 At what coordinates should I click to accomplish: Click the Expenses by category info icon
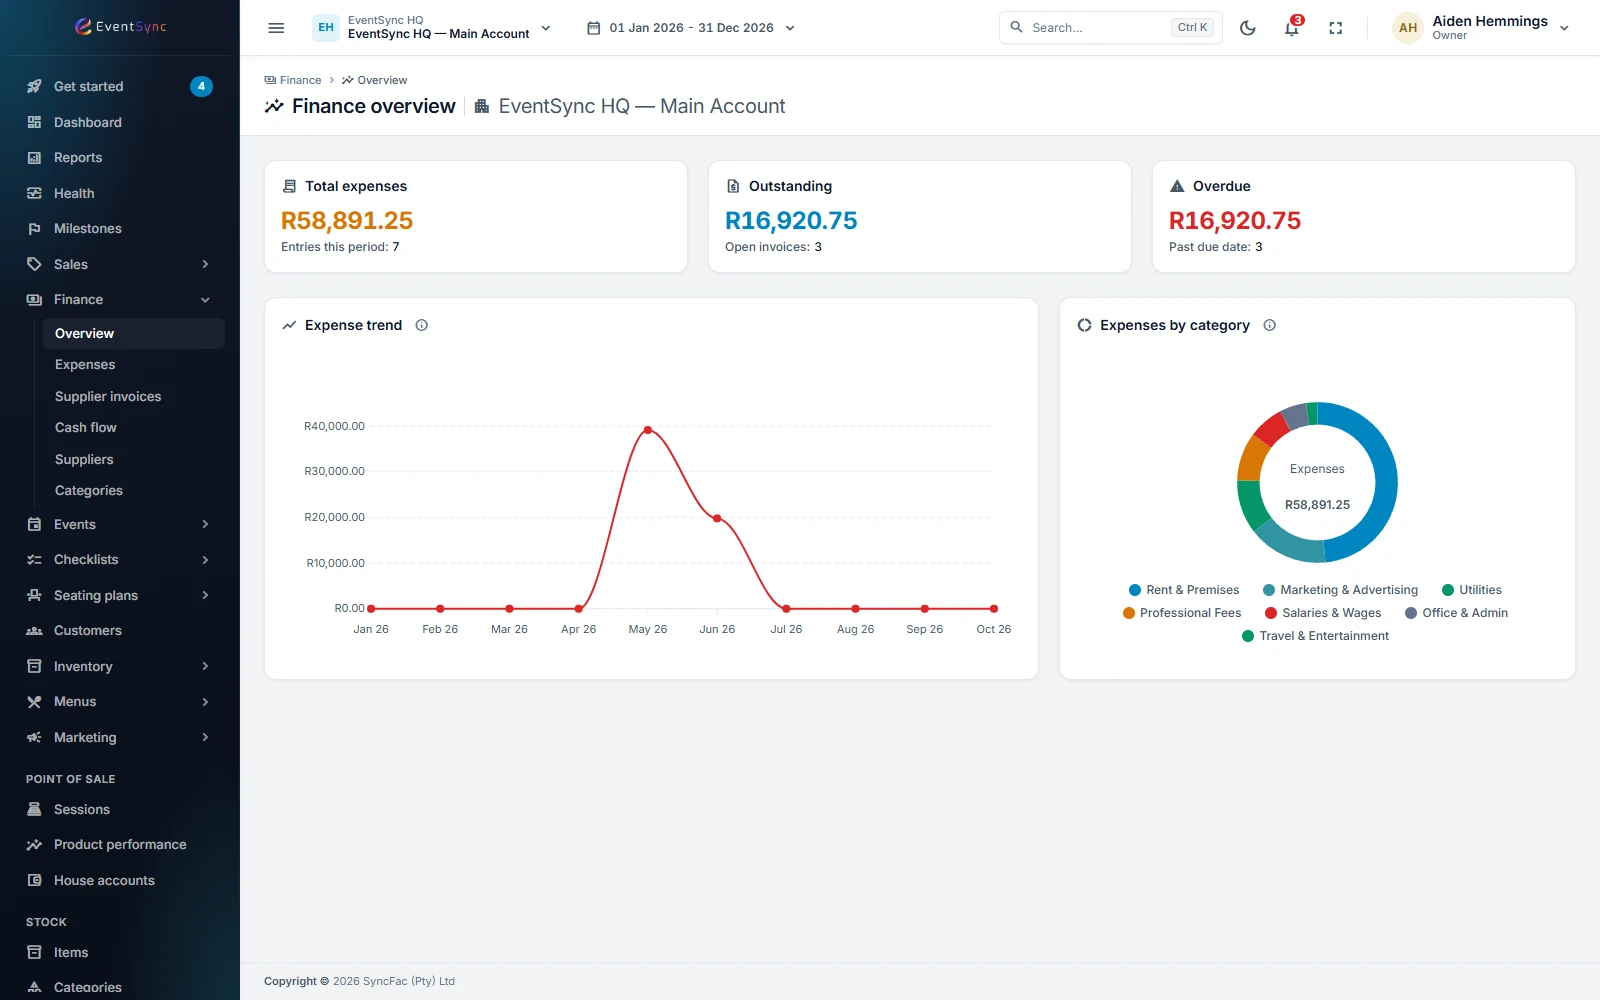[x=1269, y=325]
